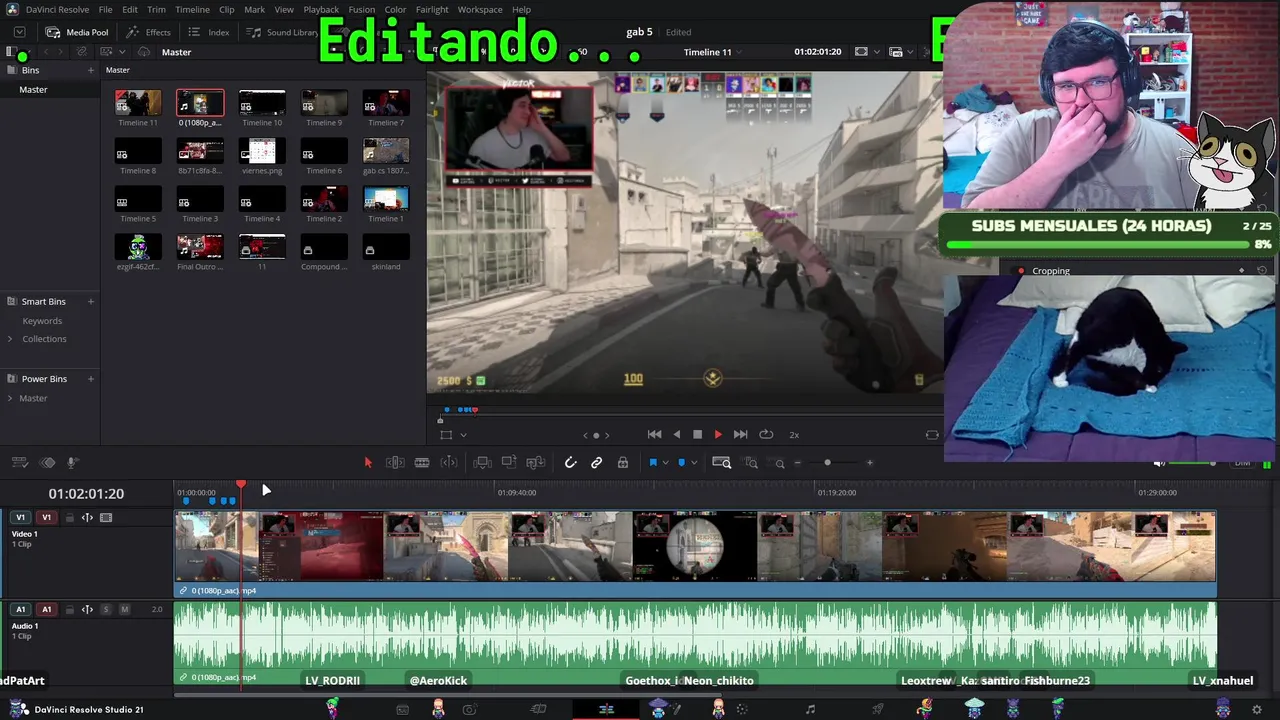Viewport: 1280px width, 720px height.
Task: Click the voiceover microphone icon
Action: point(72,462)
